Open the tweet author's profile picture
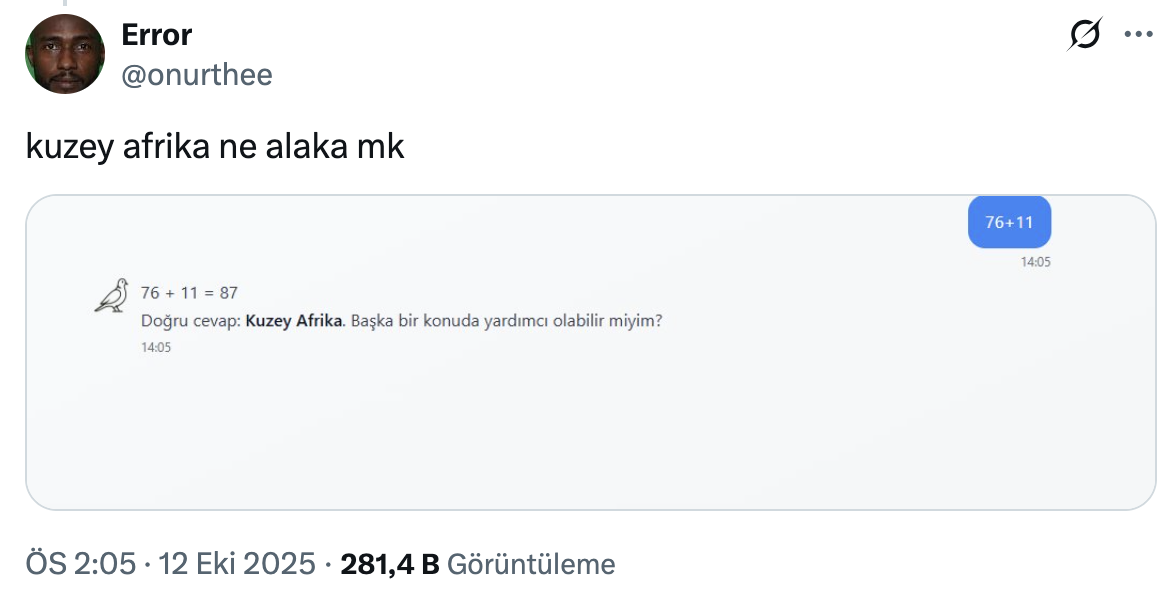This screenshot has width=1176, height=610. click(65, 54)
